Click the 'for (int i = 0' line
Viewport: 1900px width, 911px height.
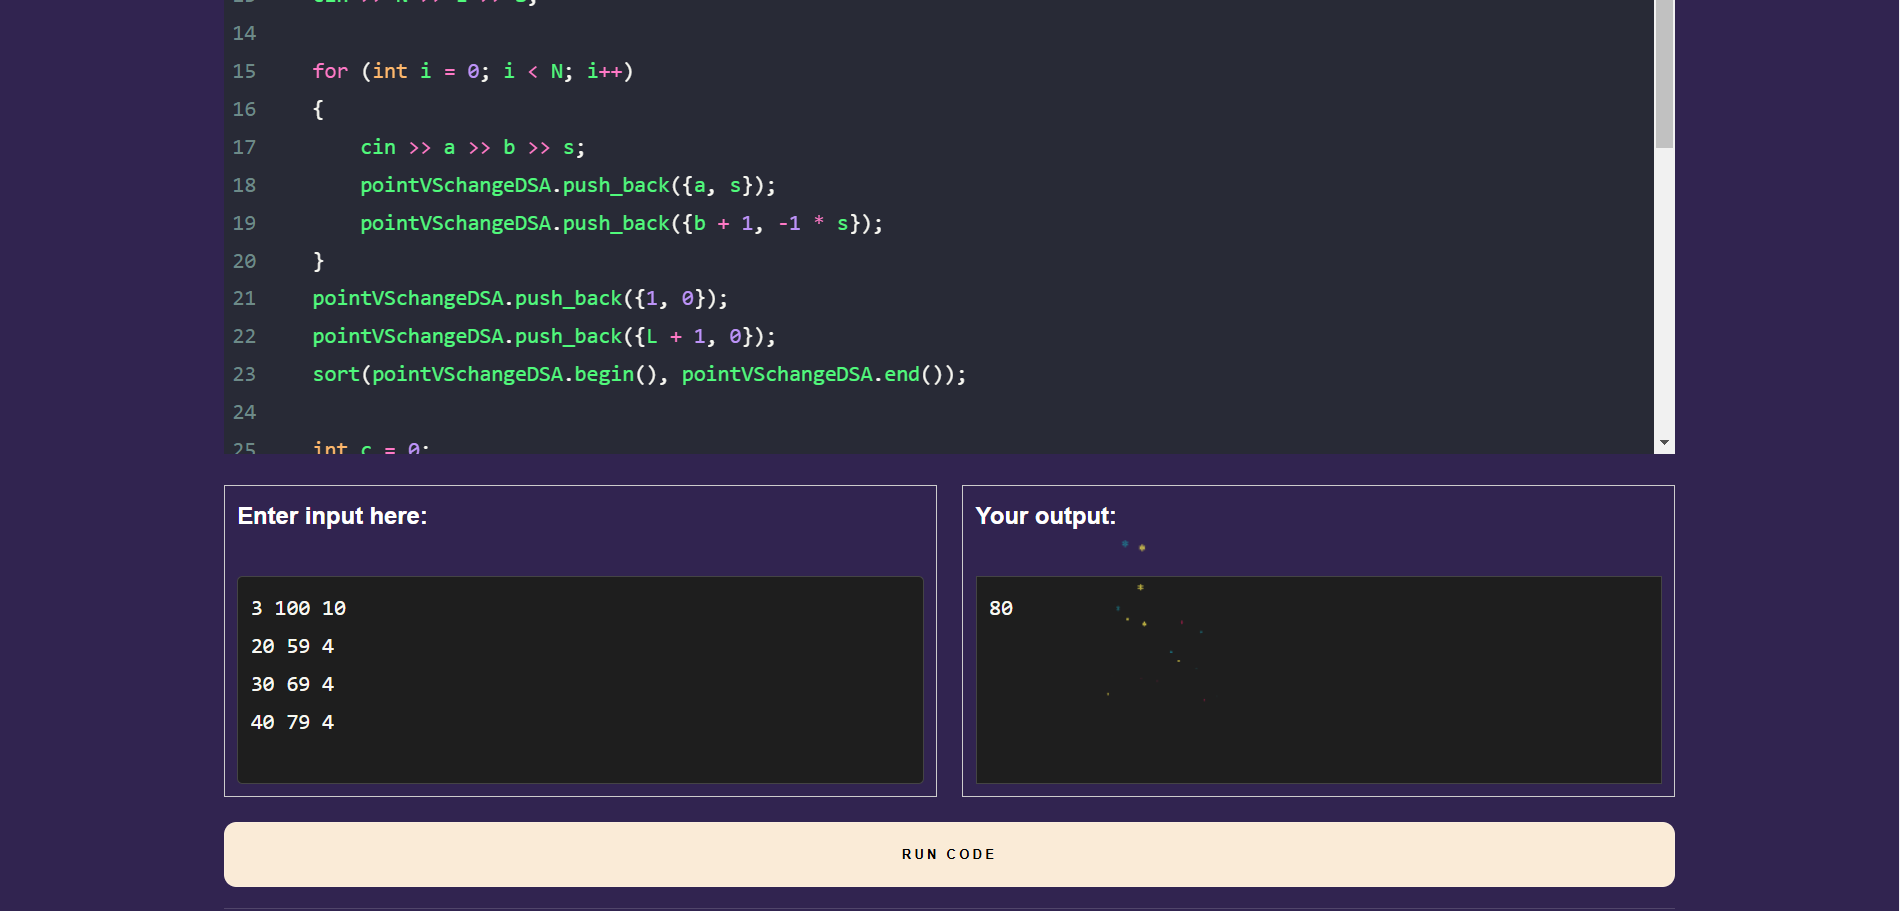point(473,71)
